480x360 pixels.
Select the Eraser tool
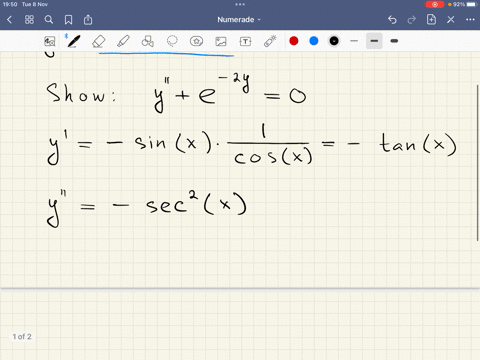click(99, 42)
